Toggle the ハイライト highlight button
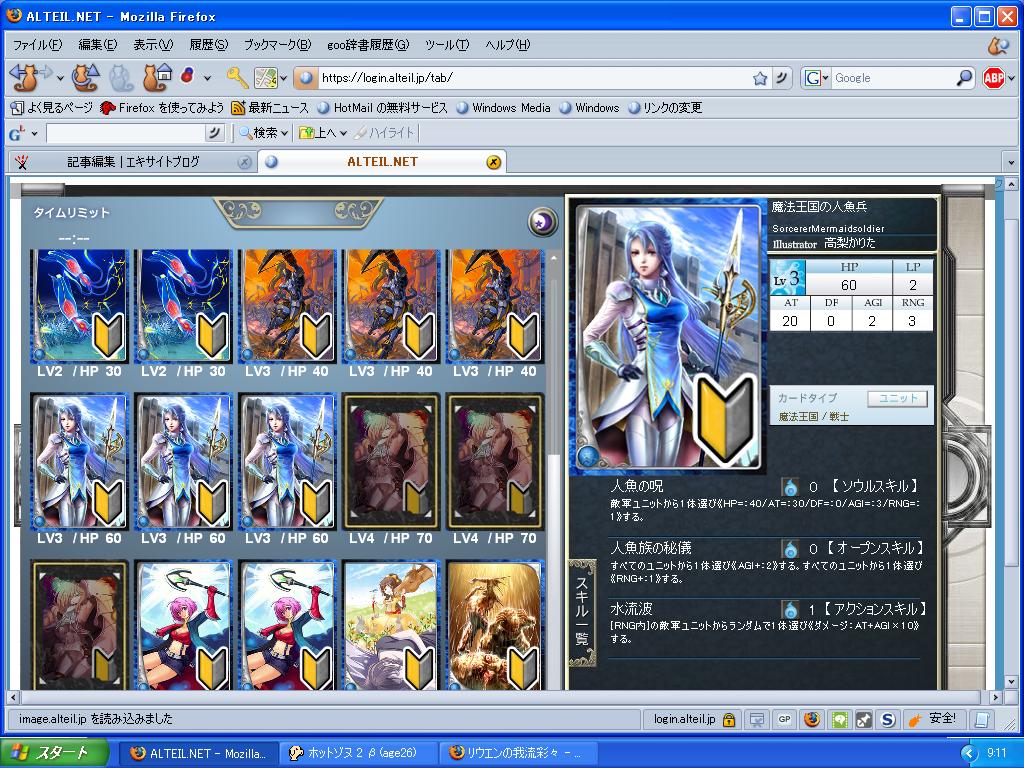The width and height of the screenshot is (1024, 768). coord(384,133)
